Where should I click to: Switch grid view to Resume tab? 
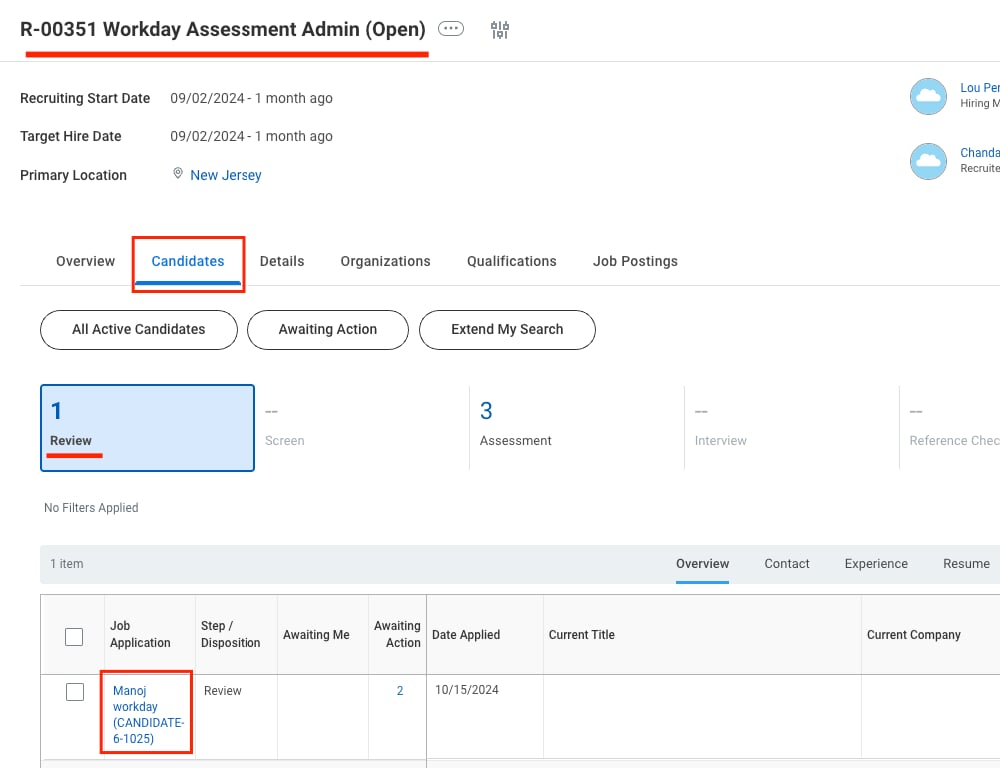[966, 564]
